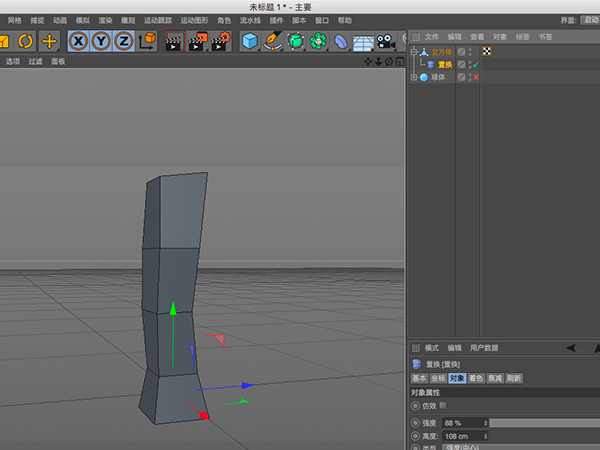
Task: Click the purple Deformer bend icon
Action: pyautogui.click(x=341, y=41)
